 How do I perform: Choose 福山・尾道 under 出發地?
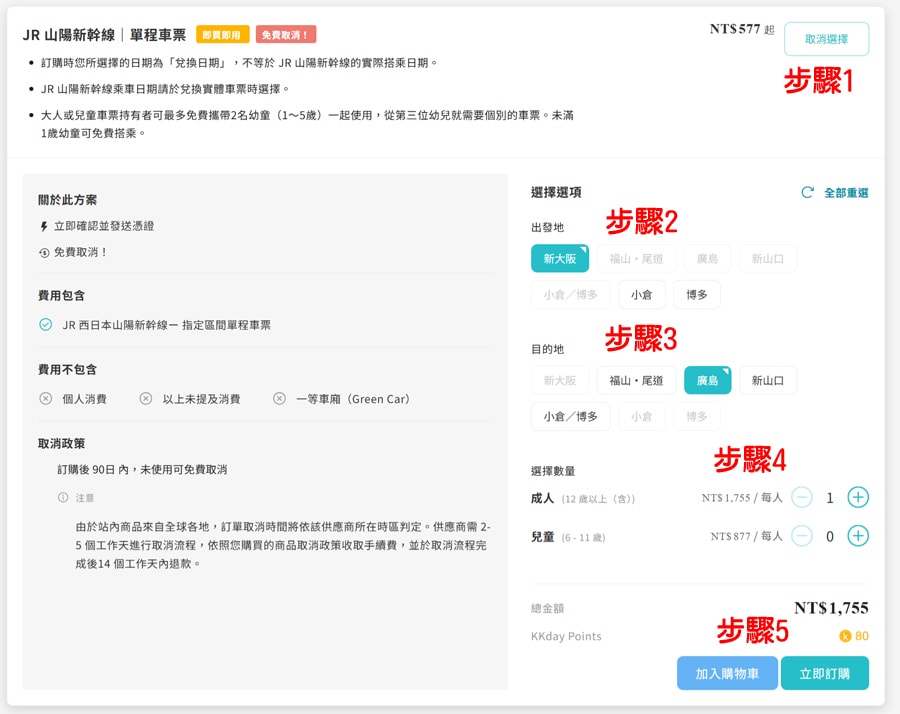(636, 258)
